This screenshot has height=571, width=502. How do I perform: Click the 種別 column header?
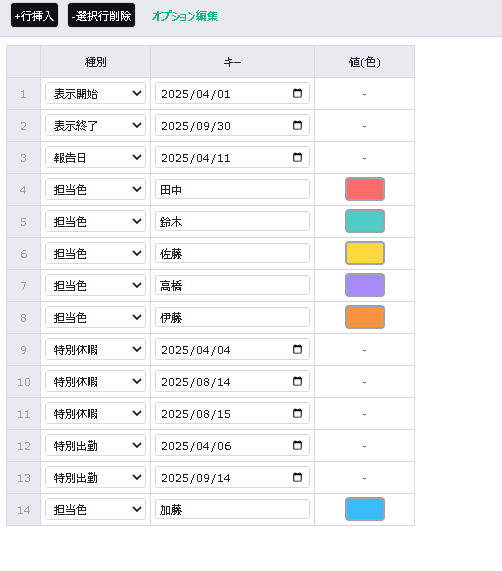(95, 62)
